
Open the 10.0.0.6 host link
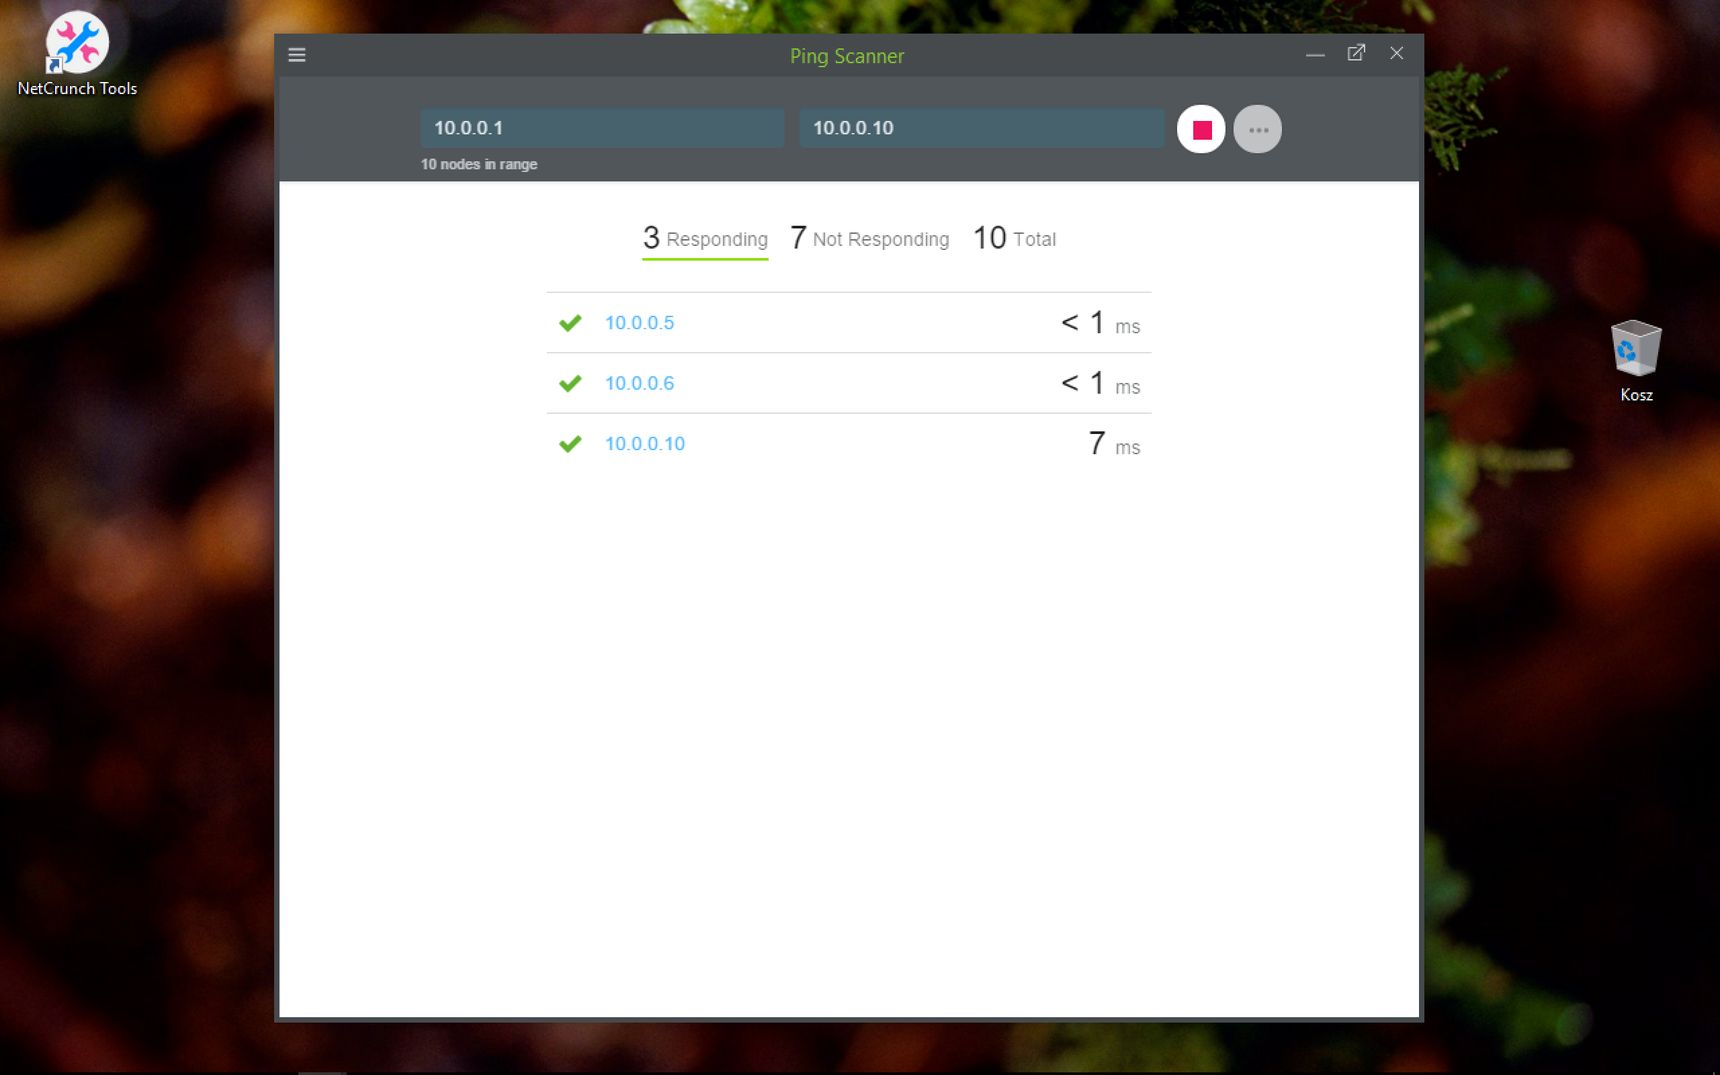pos(640,383)
